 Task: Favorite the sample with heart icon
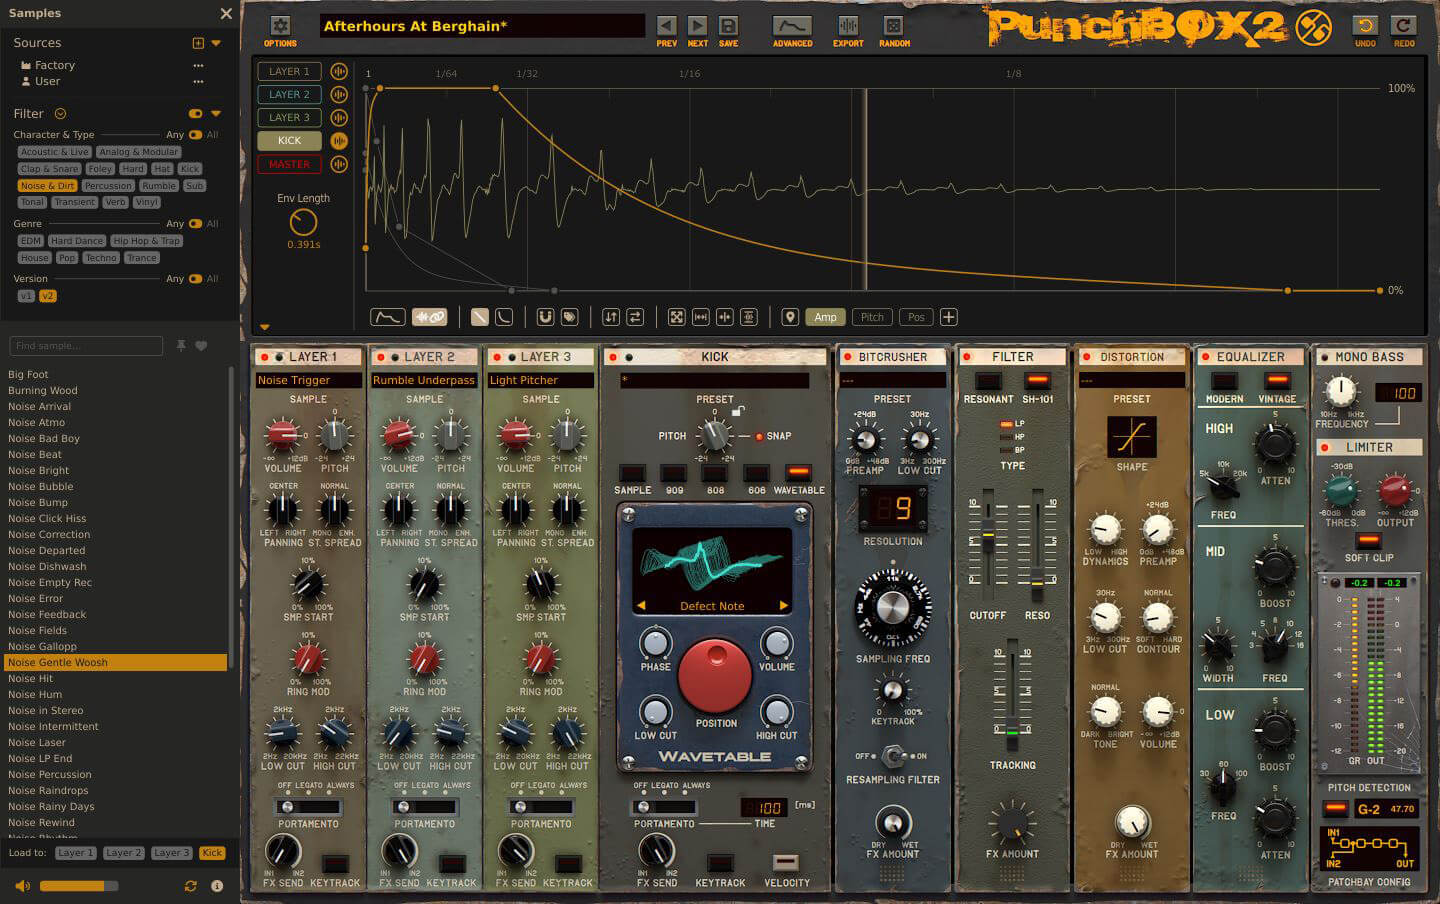(201, 346)
